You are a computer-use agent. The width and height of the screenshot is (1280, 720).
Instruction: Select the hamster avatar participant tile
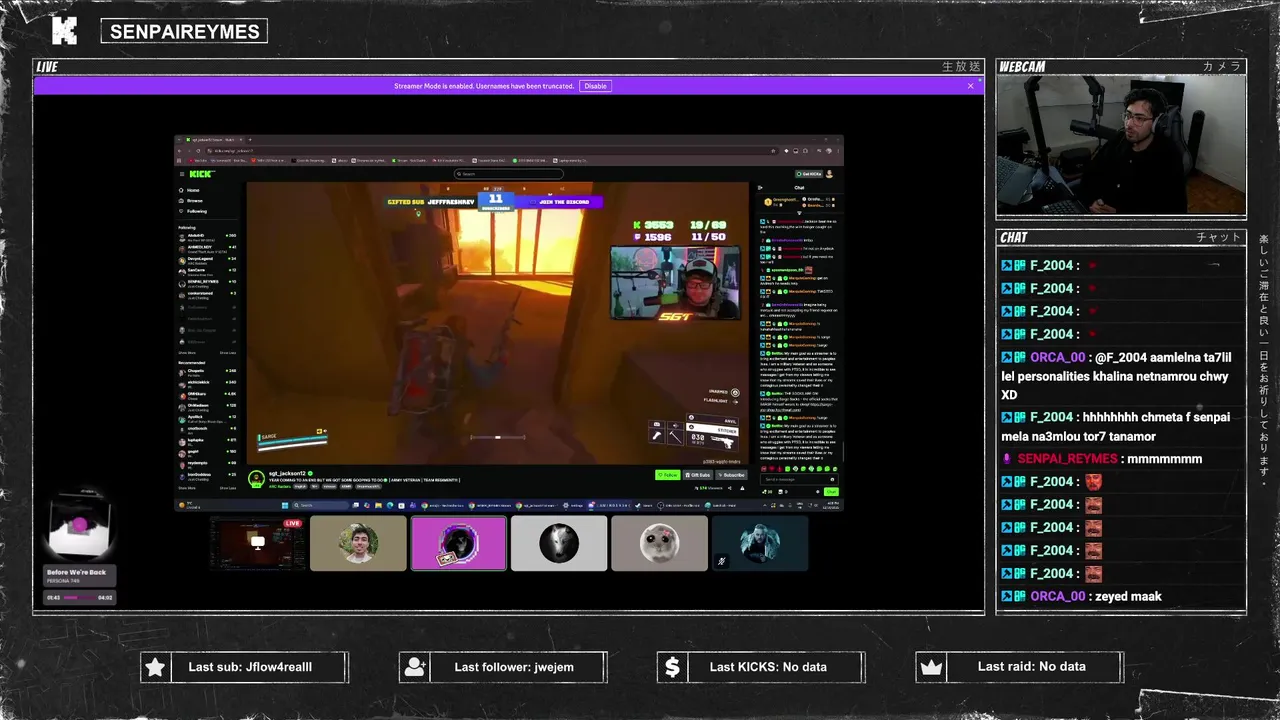pyautogui.click(x=659, y=543)
